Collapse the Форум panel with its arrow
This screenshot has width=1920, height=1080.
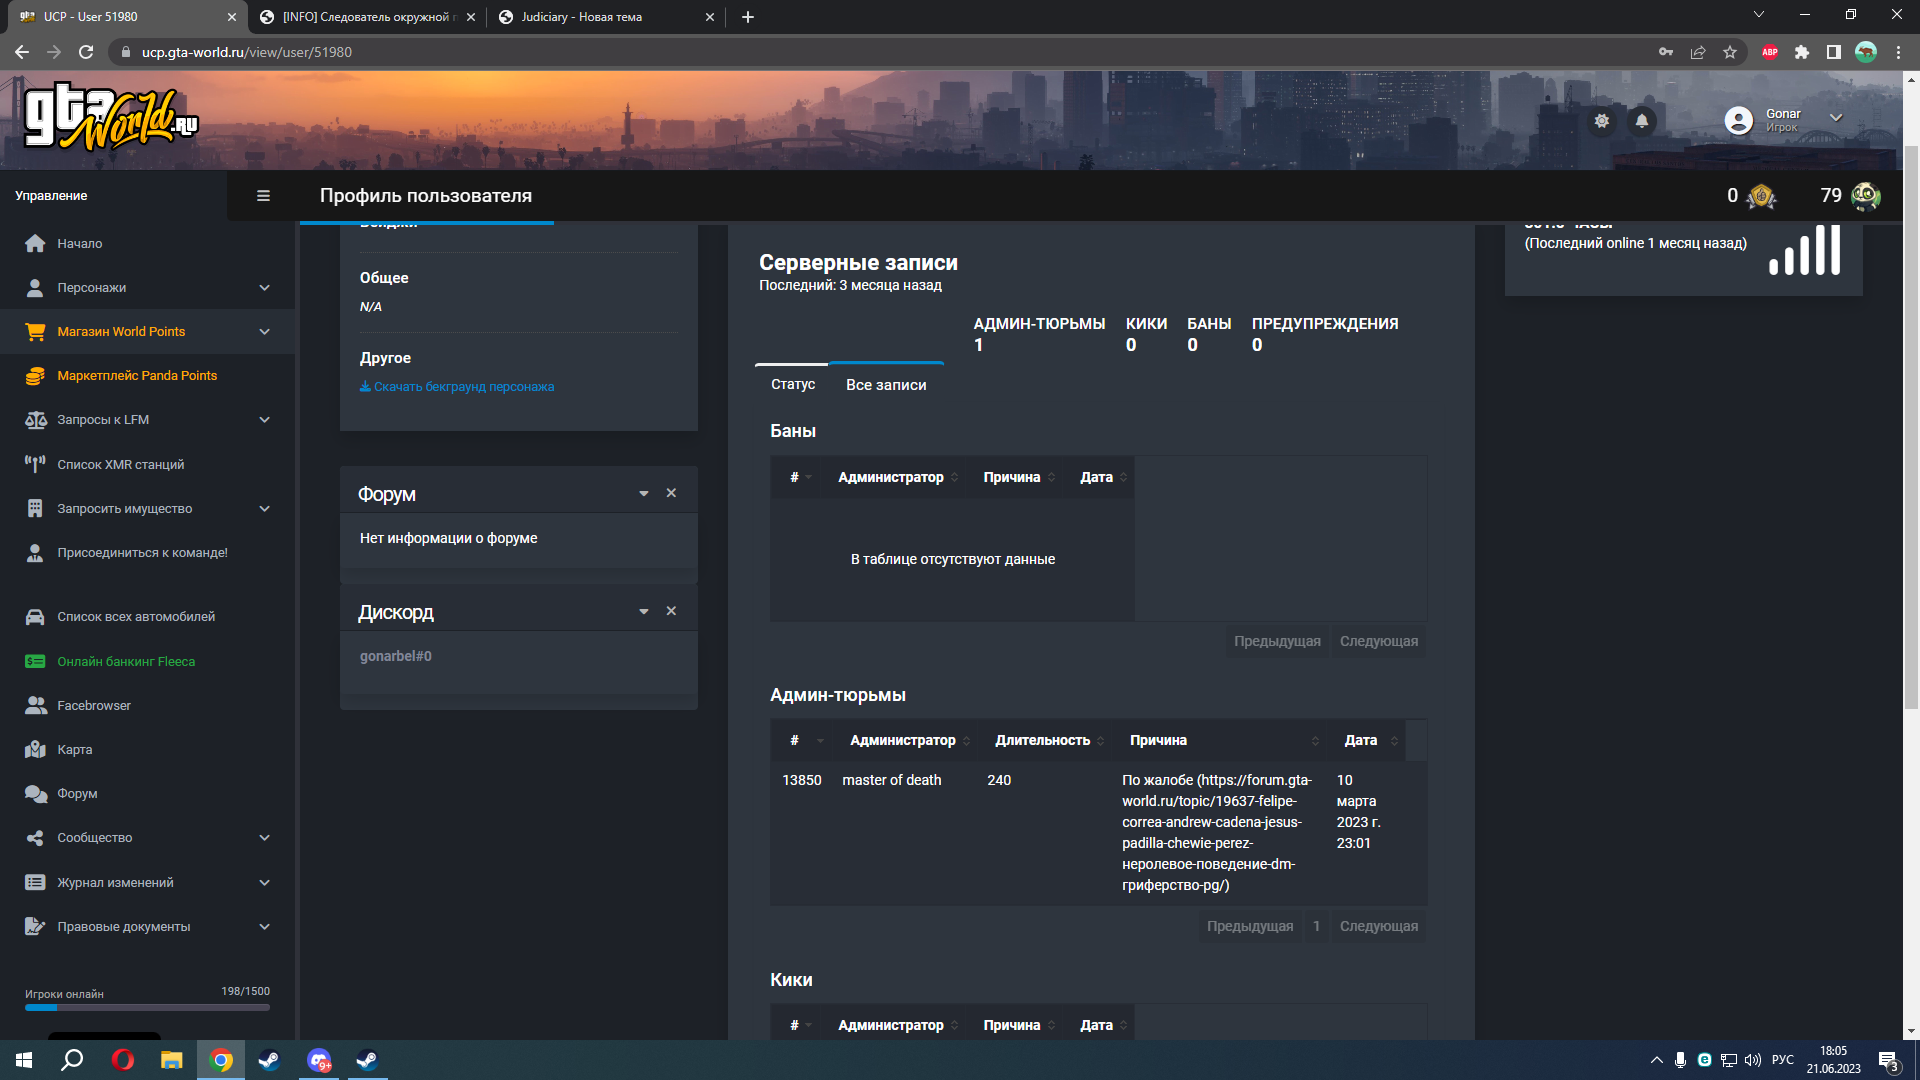click(644, 494)
